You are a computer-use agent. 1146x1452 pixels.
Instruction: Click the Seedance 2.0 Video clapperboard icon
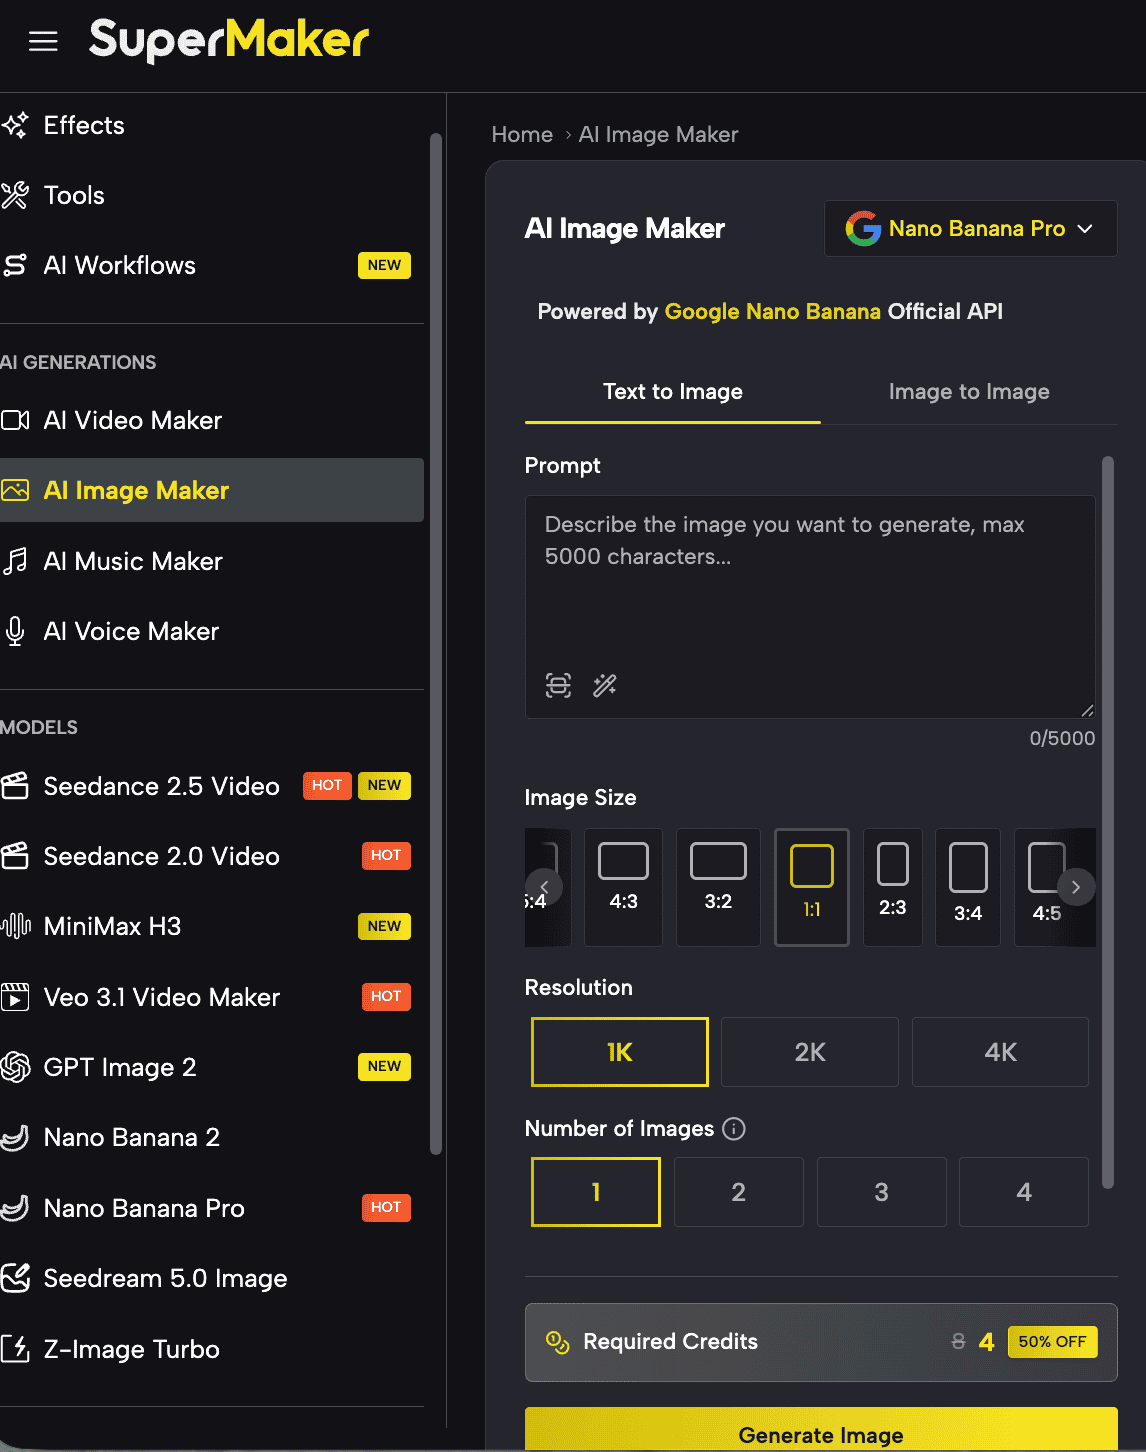(x=15, y=856)
